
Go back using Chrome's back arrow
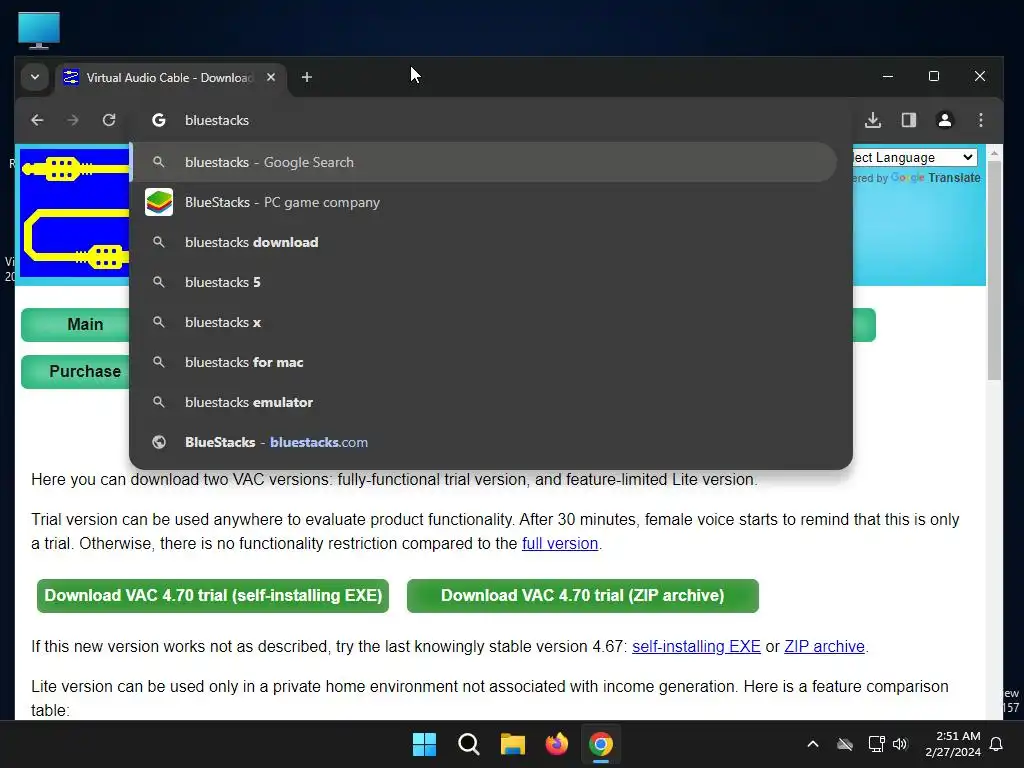coord(37,120)
